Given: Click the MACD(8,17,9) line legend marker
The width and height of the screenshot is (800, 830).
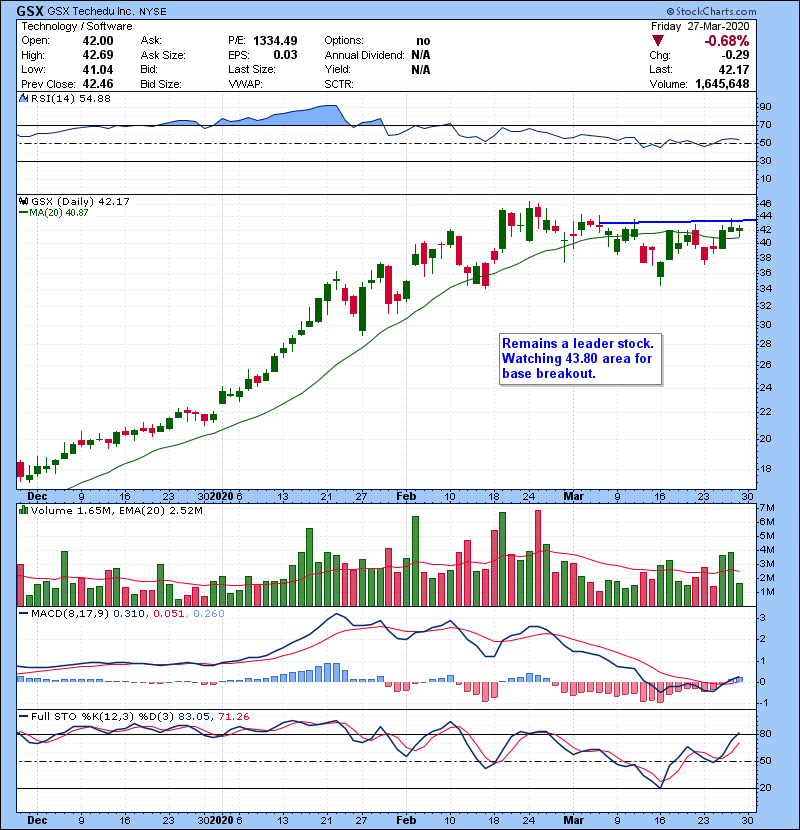Looking at the screenshot, I should (23, 614).
